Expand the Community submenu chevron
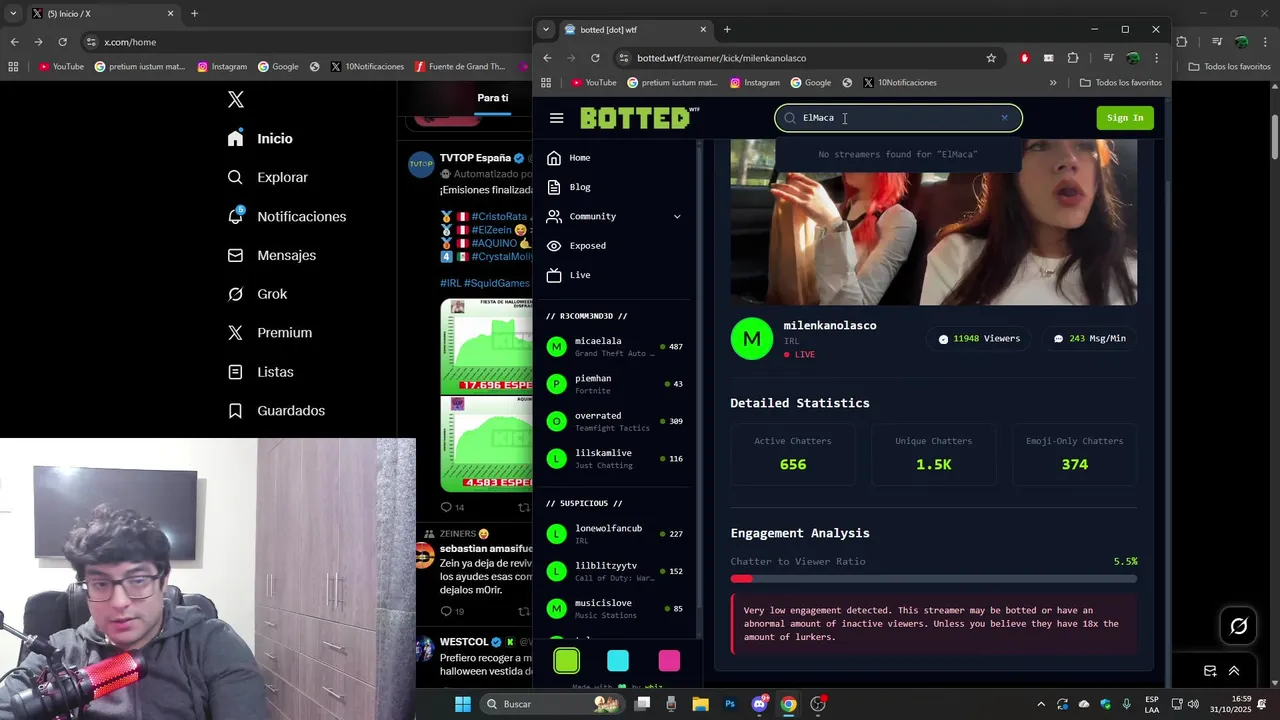The image size is (1280, 720). click(677, 216)
